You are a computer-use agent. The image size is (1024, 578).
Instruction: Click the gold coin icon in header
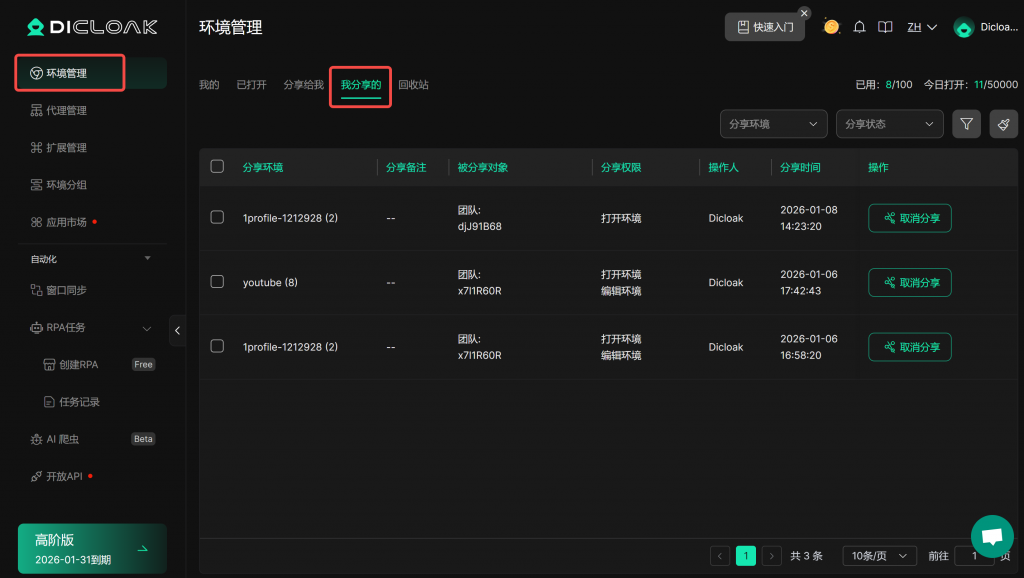coord(831,27)
